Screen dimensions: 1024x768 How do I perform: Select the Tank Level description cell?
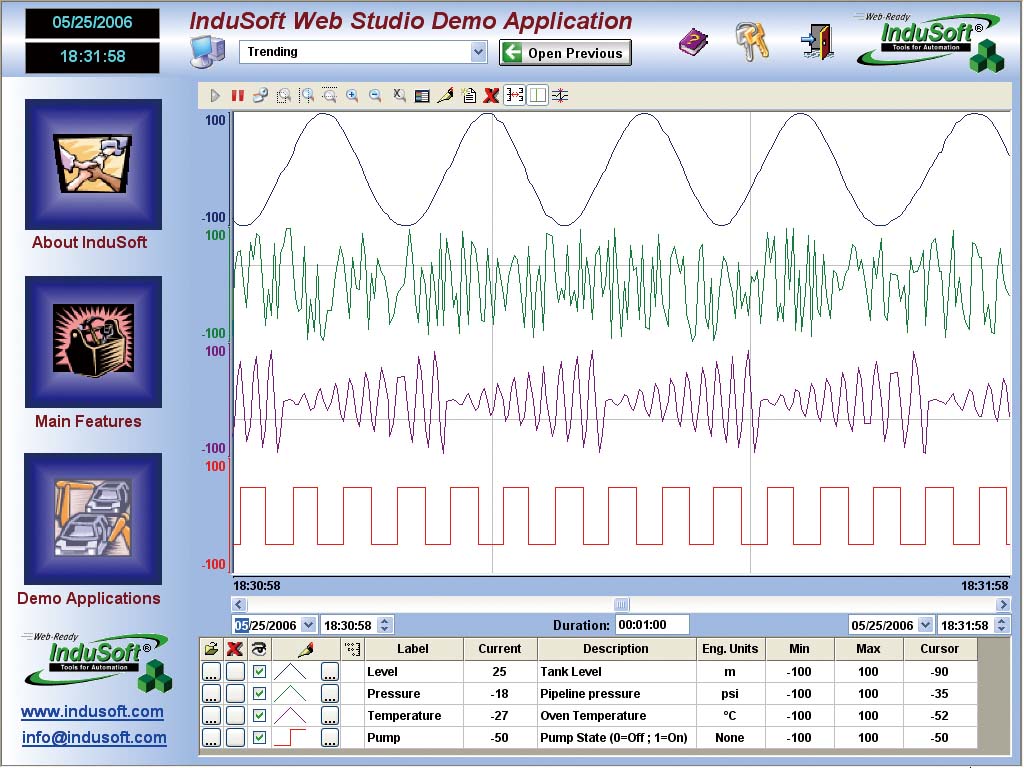[616, 671]
